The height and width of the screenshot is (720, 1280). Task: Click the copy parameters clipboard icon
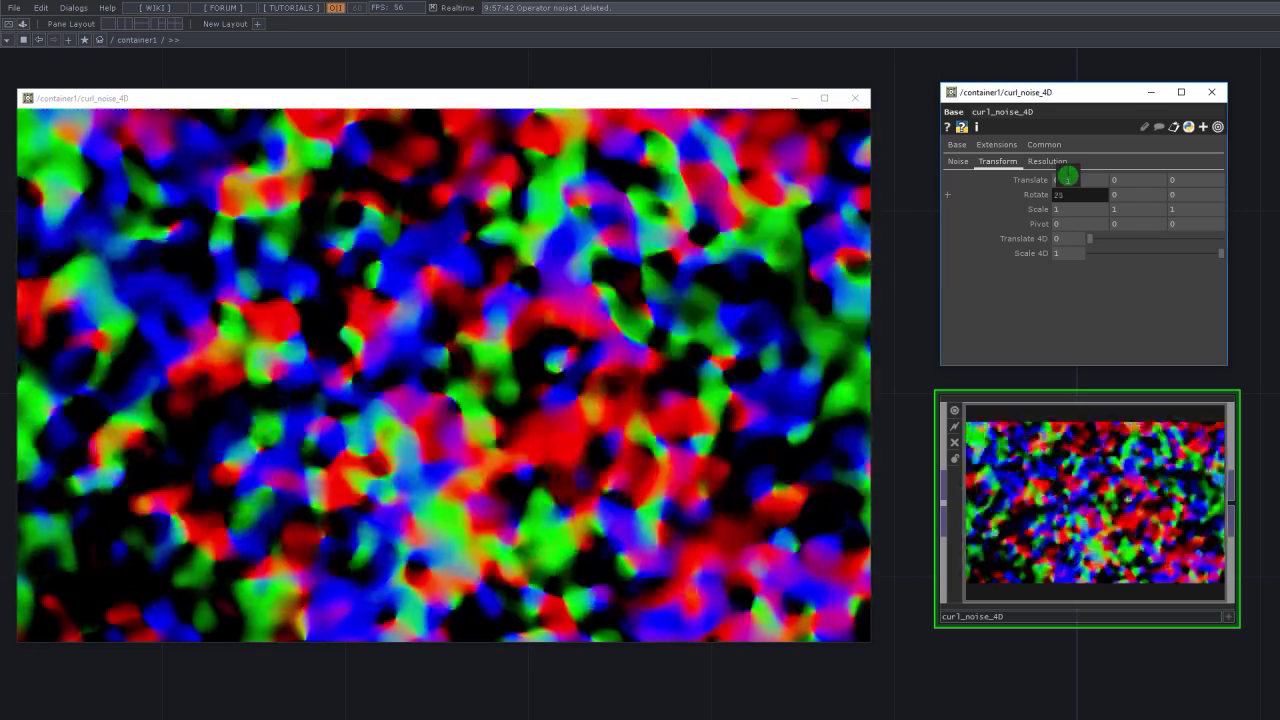pos(1174,127)
